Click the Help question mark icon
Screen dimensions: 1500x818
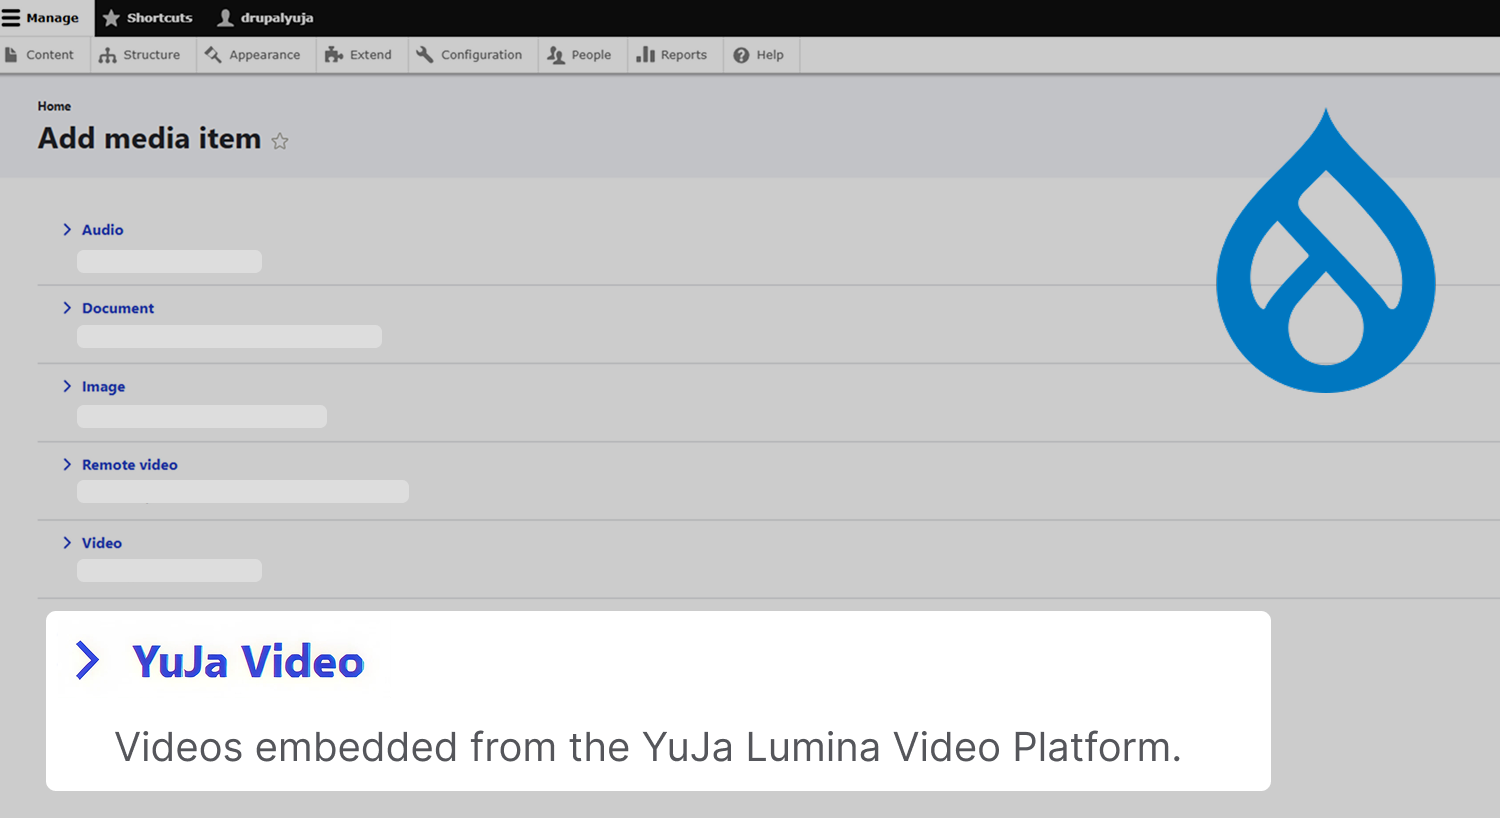(x=741, y=55)
